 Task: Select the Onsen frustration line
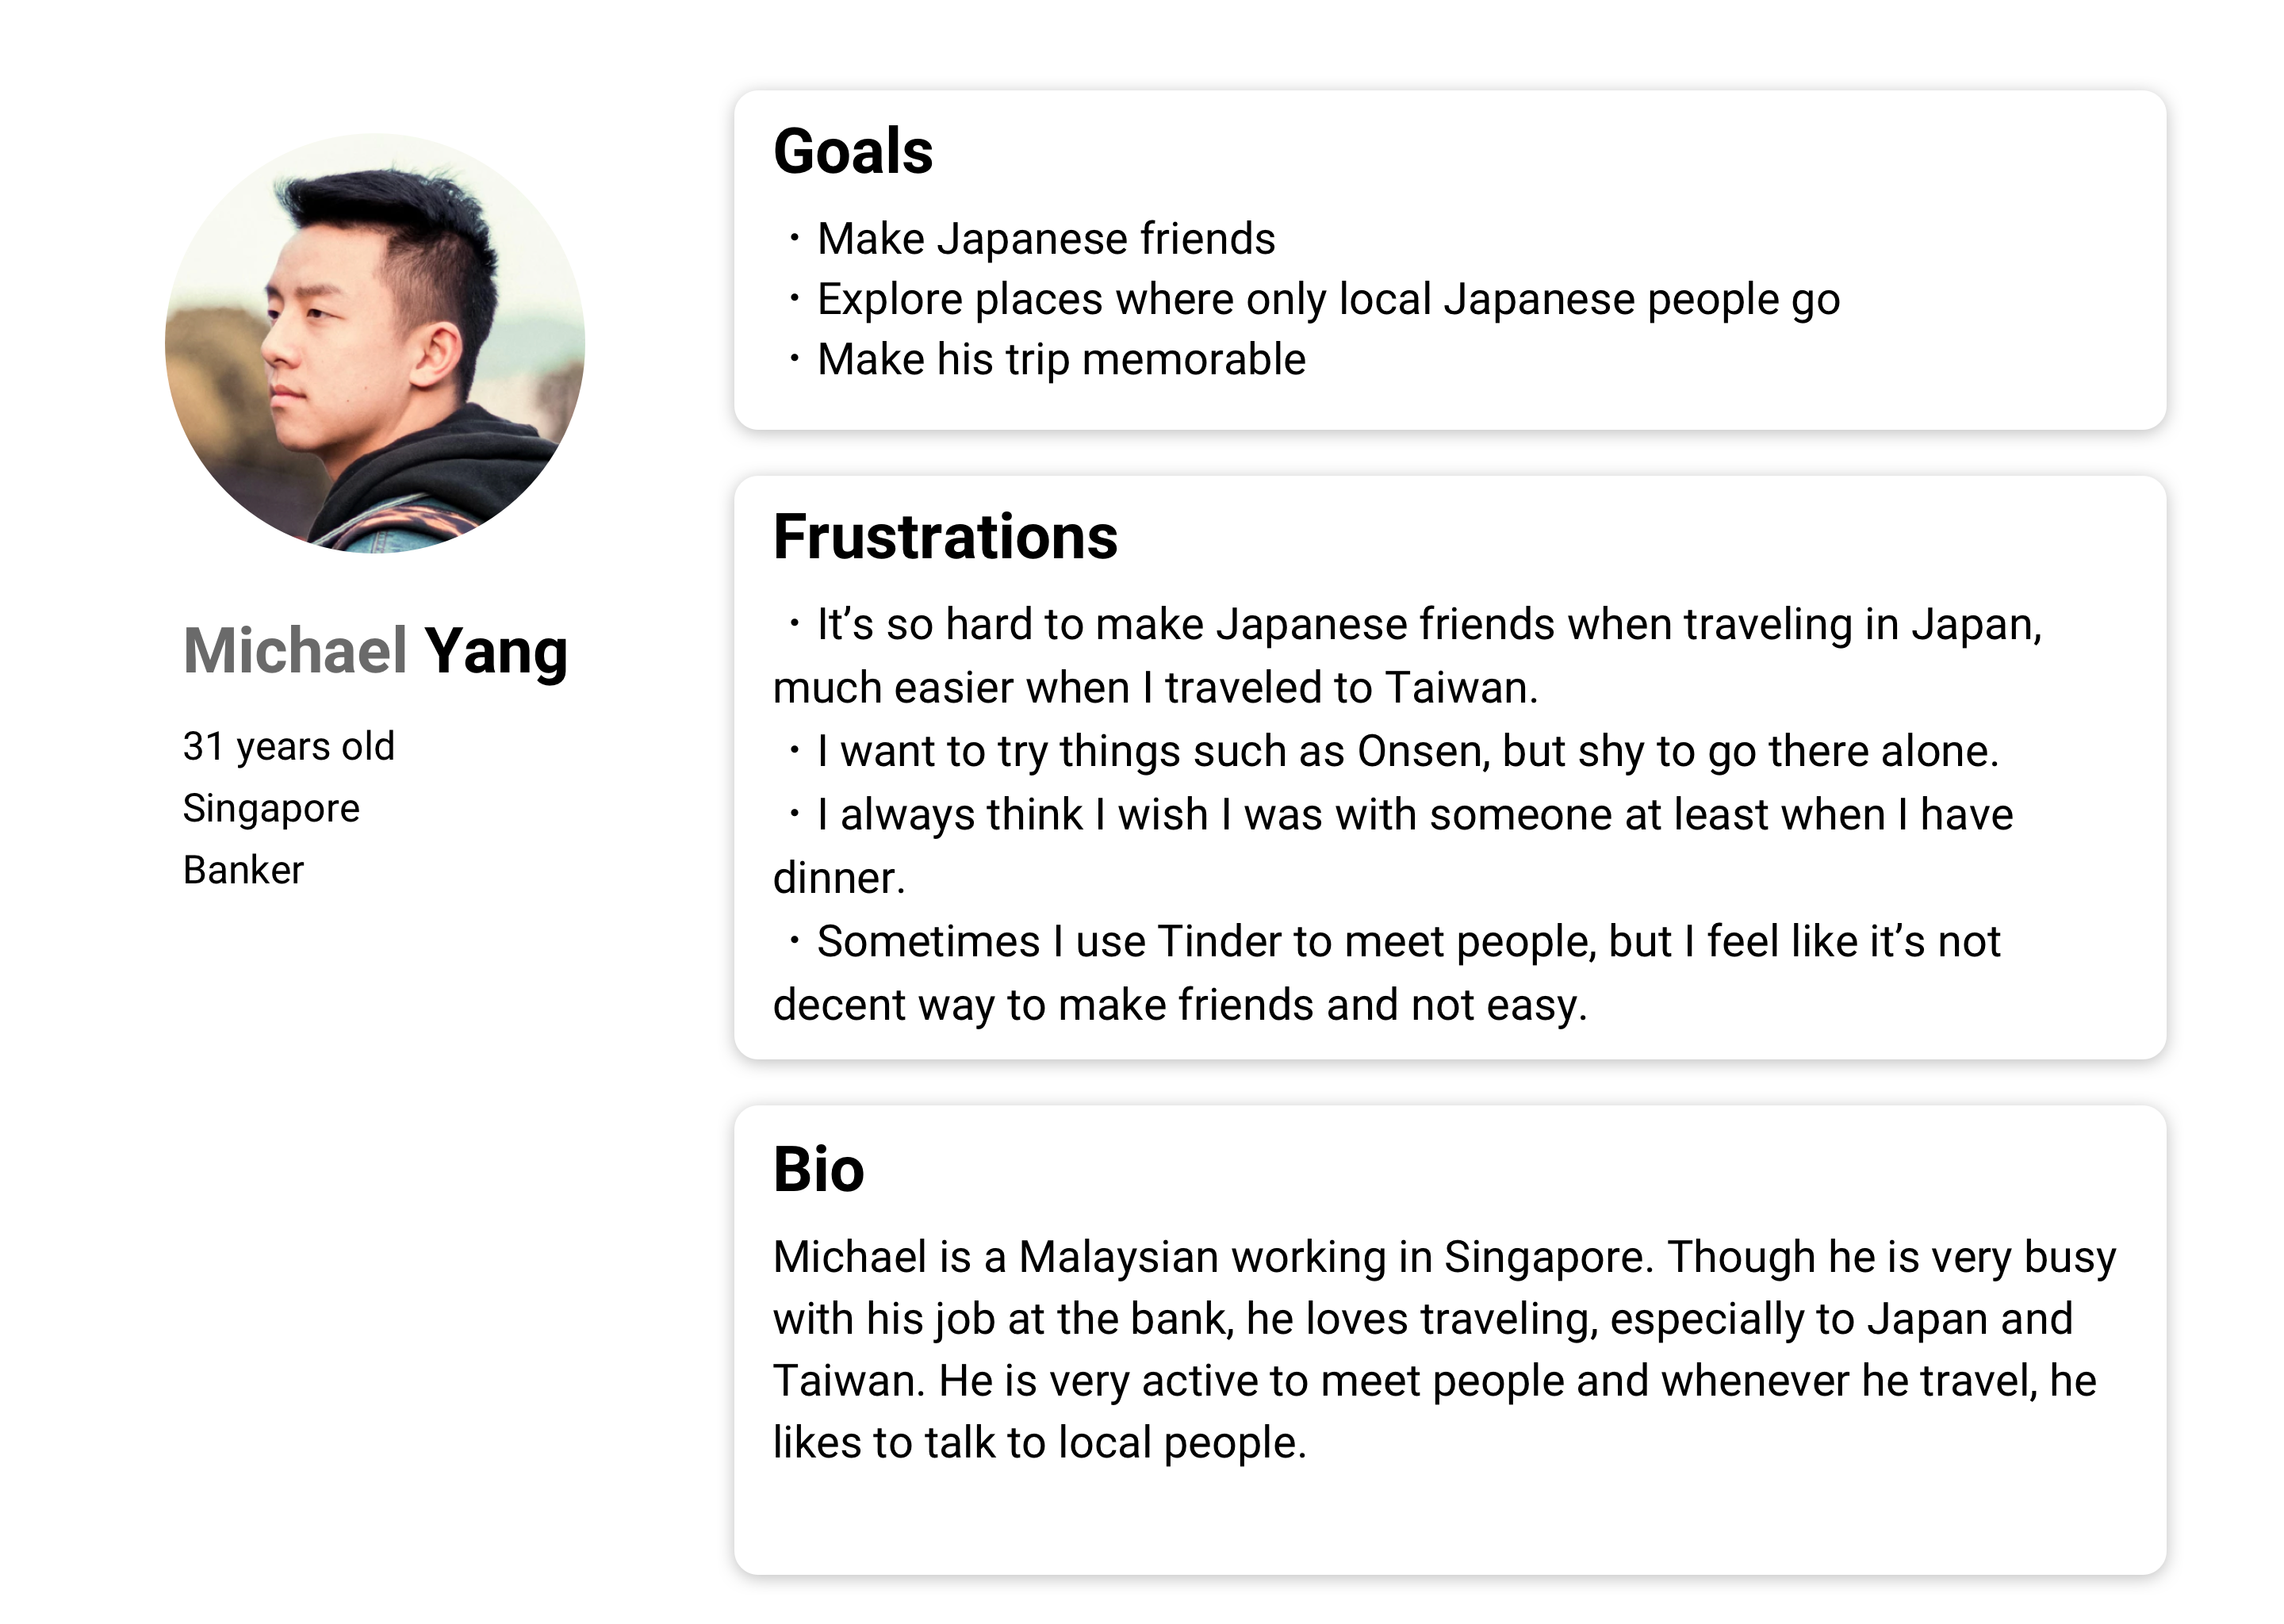(x=1406, y=751)
